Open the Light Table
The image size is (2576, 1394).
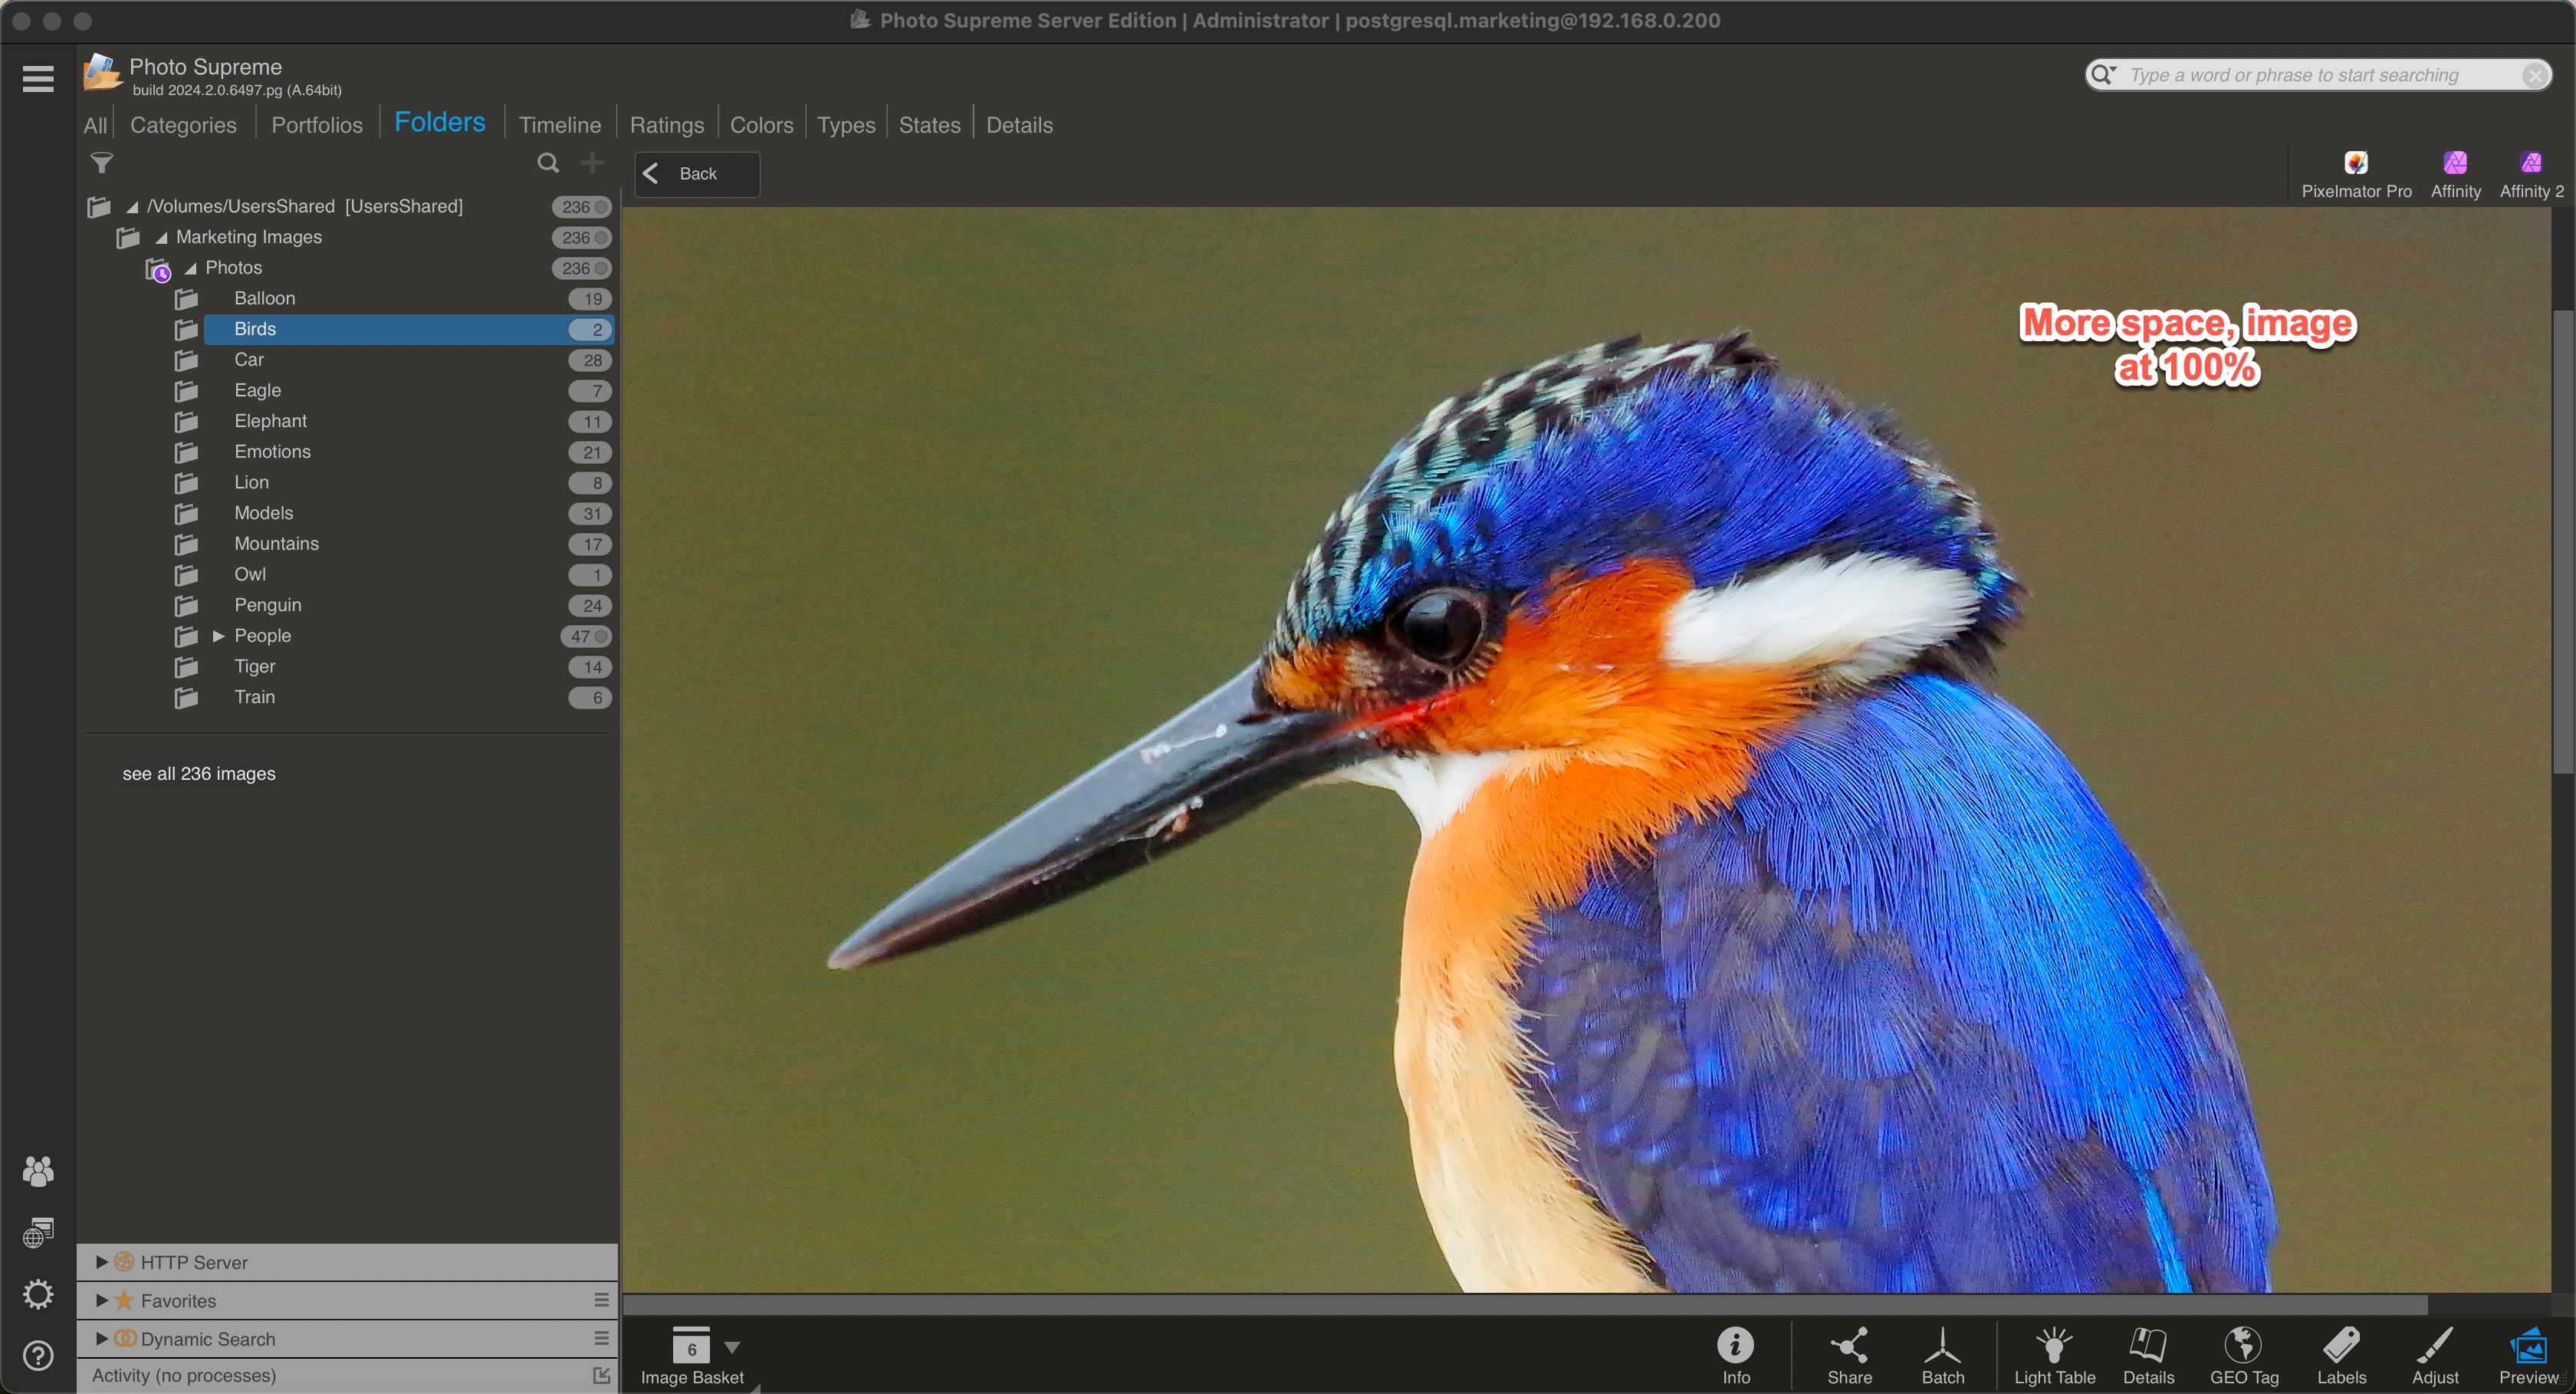[2054, 1356]
